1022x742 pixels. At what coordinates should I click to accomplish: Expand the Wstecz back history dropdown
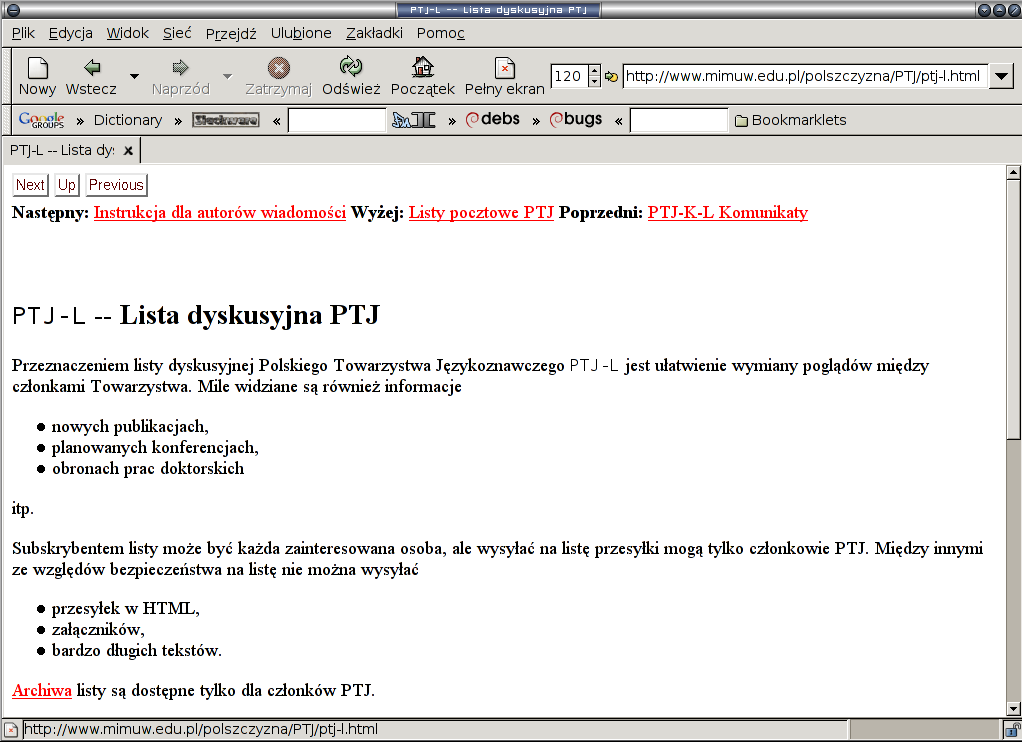[x=134, y=76]
